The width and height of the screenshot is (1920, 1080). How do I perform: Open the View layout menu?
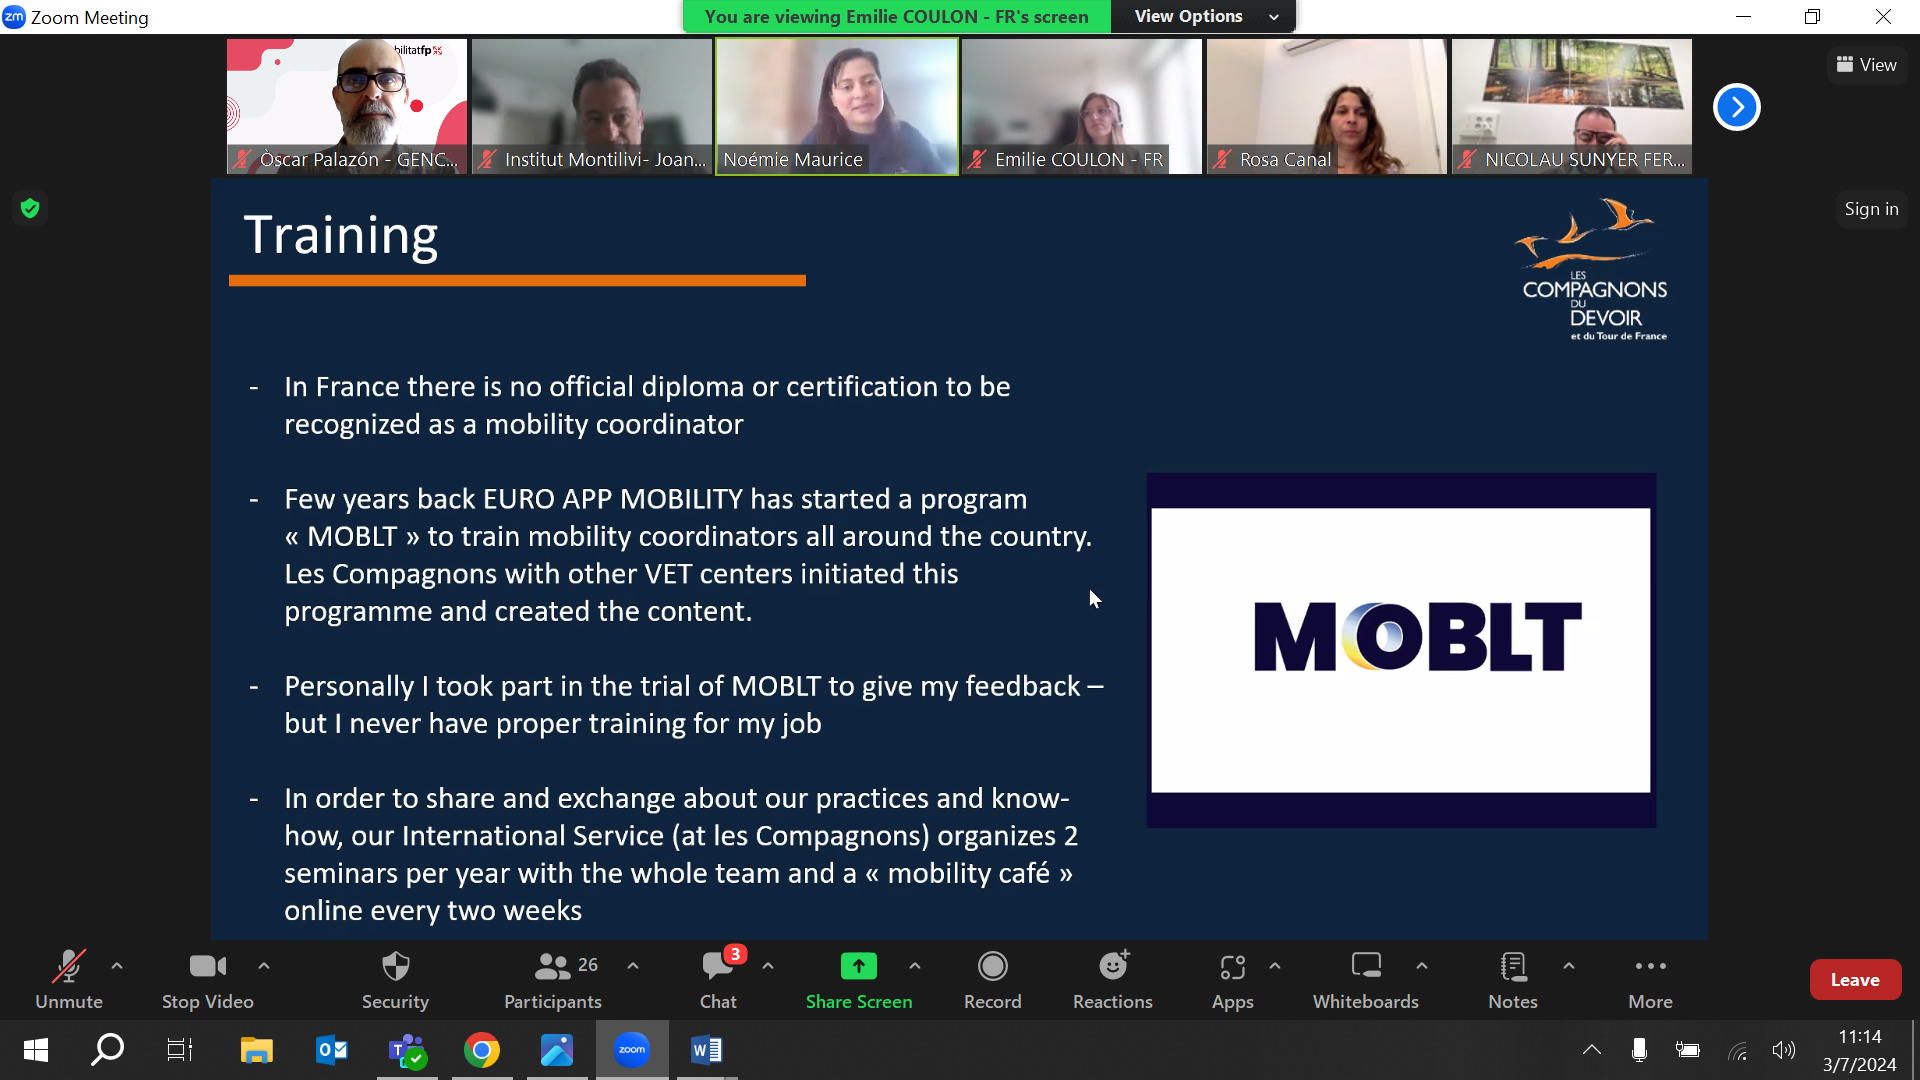point(1866,65)
